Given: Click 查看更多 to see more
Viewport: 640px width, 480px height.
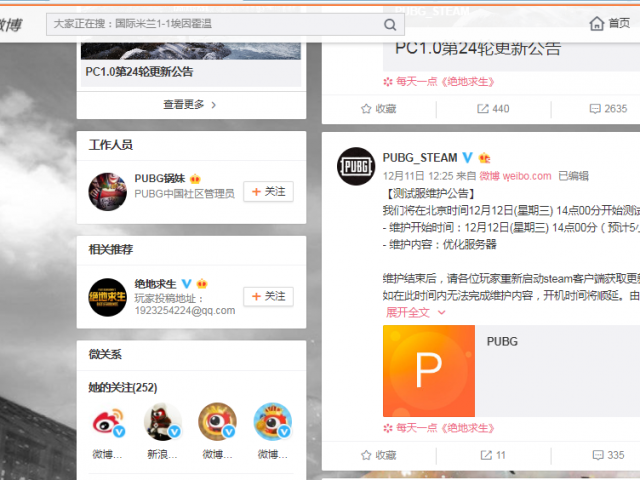Looking at the screenshot, I should pos(190,105).
